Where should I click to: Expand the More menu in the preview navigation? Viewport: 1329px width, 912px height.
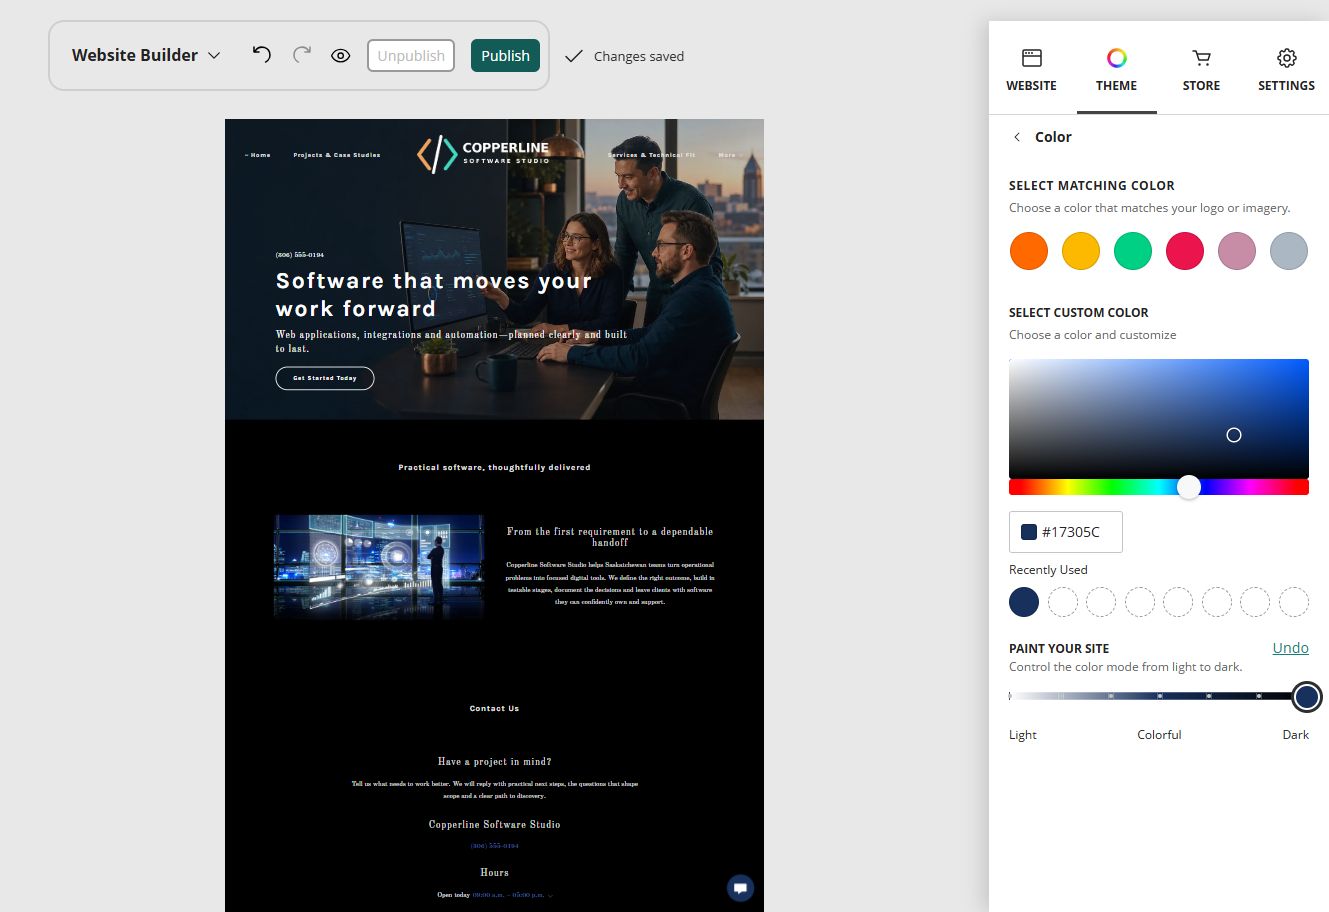[729, 155]
